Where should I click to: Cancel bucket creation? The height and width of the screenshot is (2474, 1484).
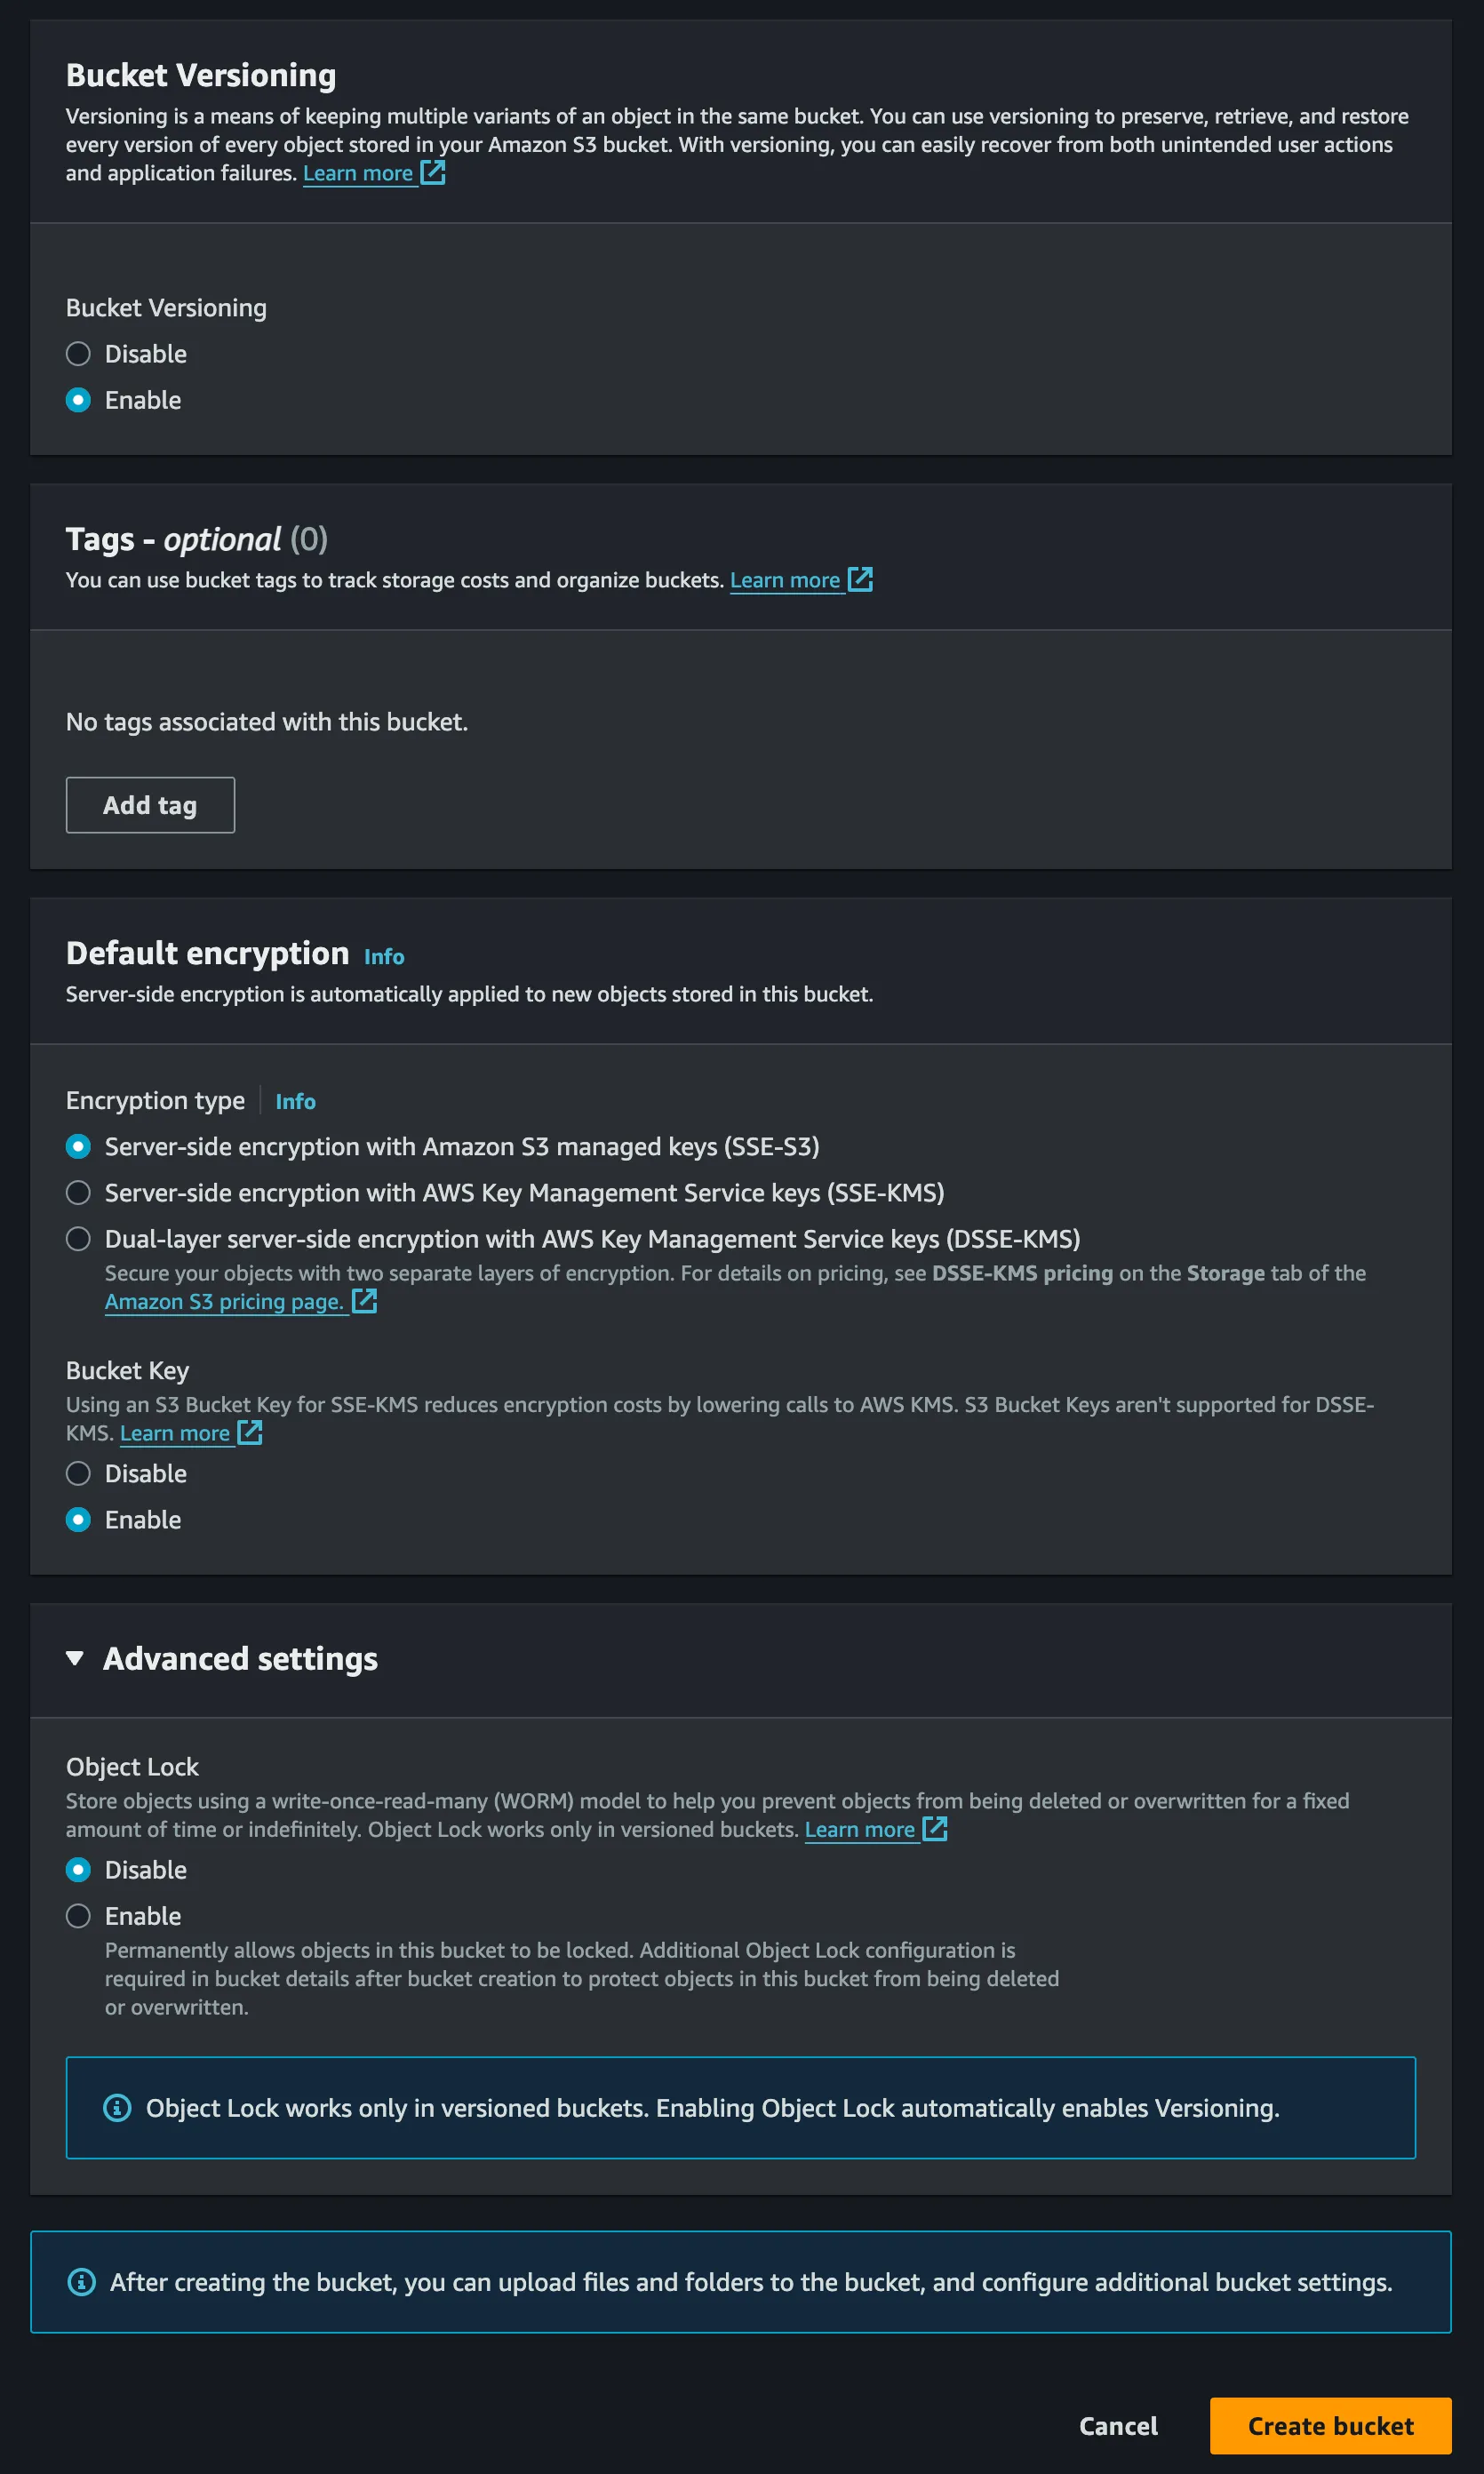coord(1118,2425)
